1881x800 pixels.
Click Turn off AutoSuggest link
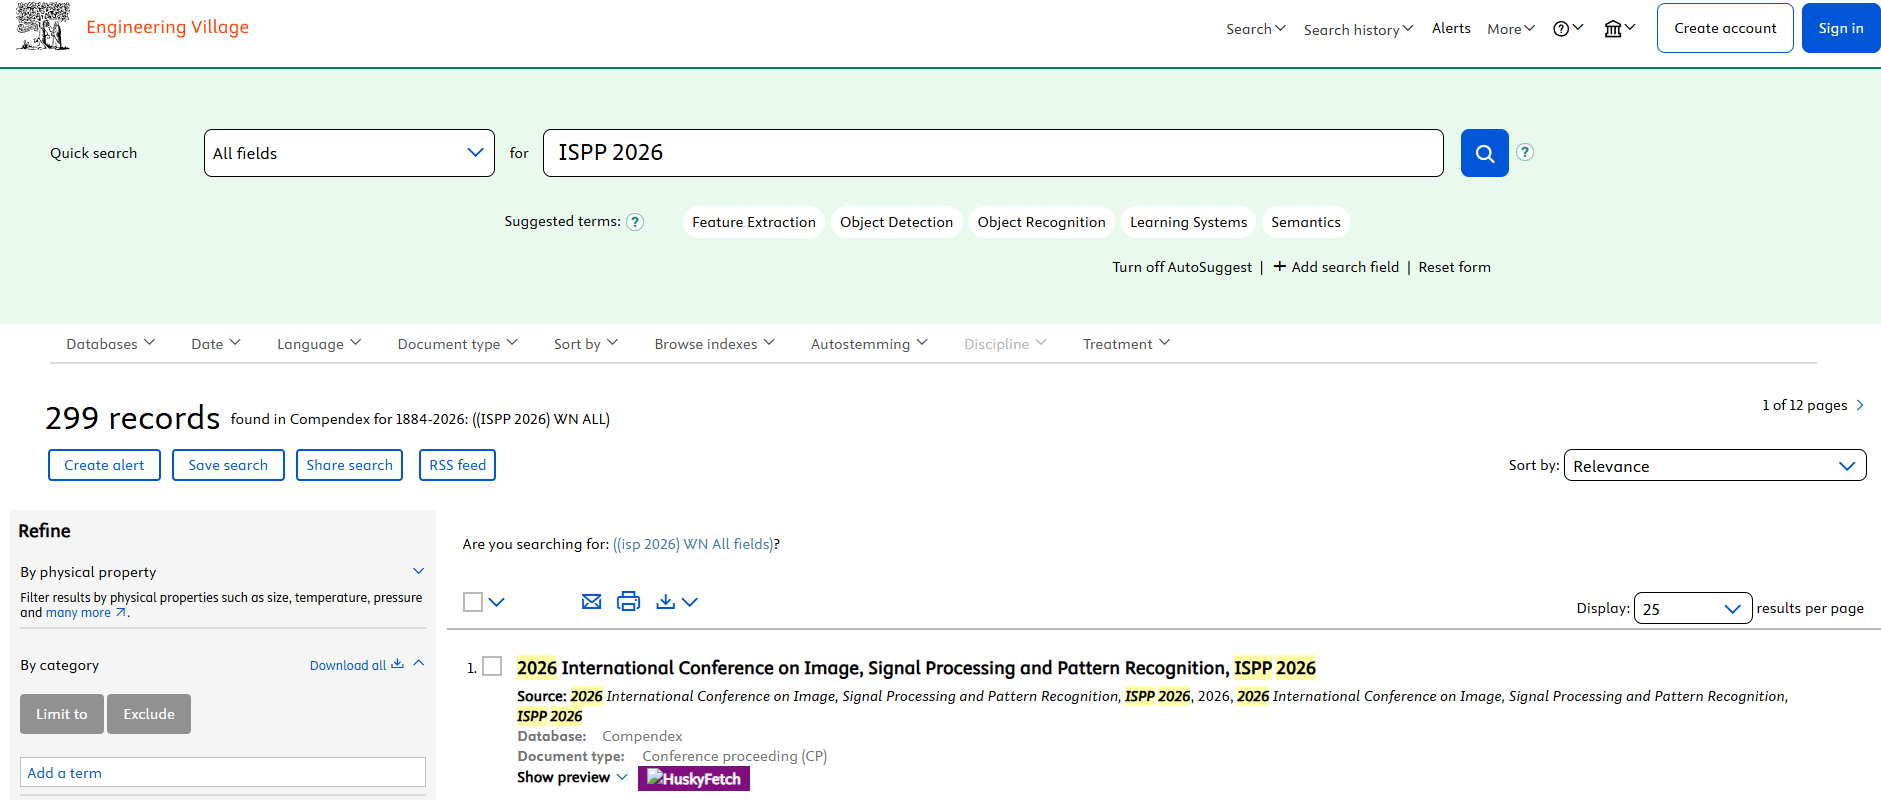point(1182,267)
